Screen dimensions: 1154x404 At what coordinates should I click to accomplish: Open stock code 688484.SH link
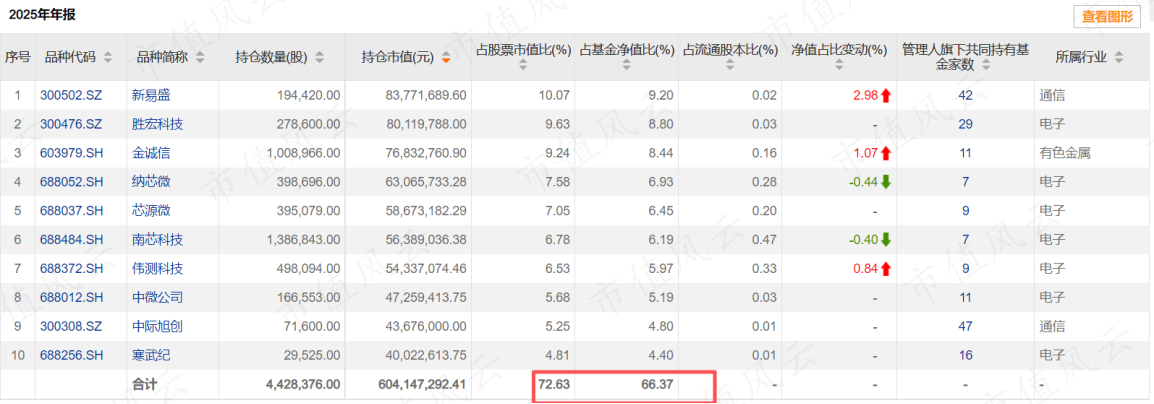coord(69,240)
